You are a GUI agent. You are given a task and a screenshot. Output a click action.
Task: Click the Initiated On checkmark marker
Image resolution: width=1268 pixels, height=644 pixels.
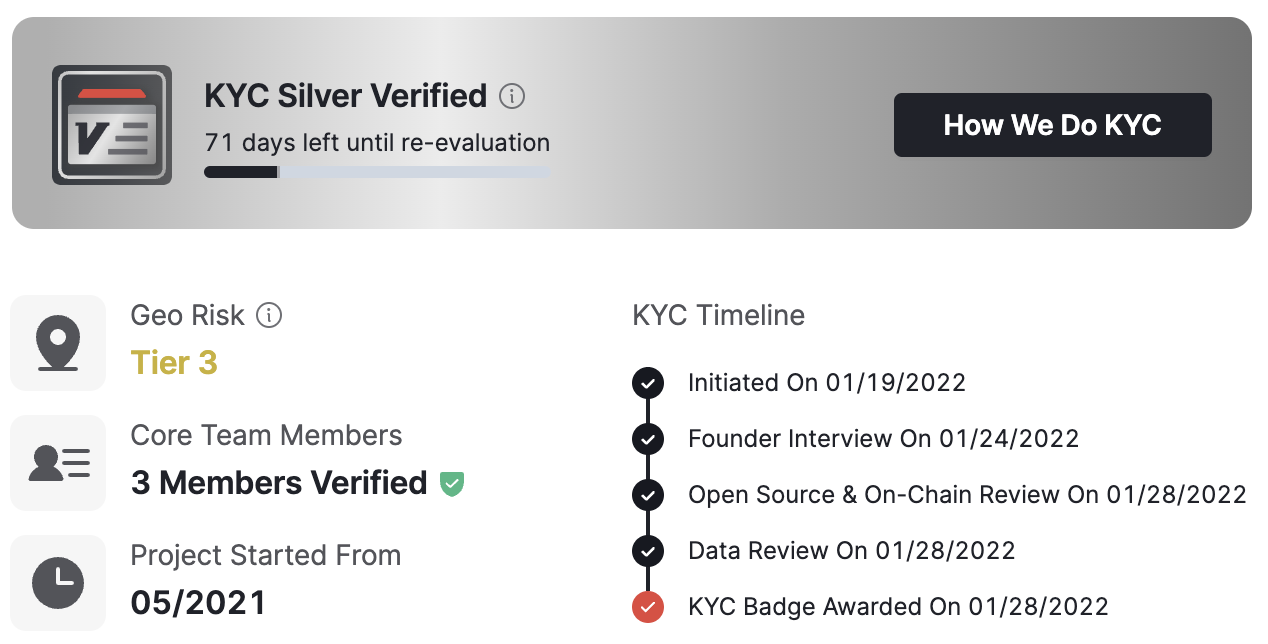coord(648,383)
